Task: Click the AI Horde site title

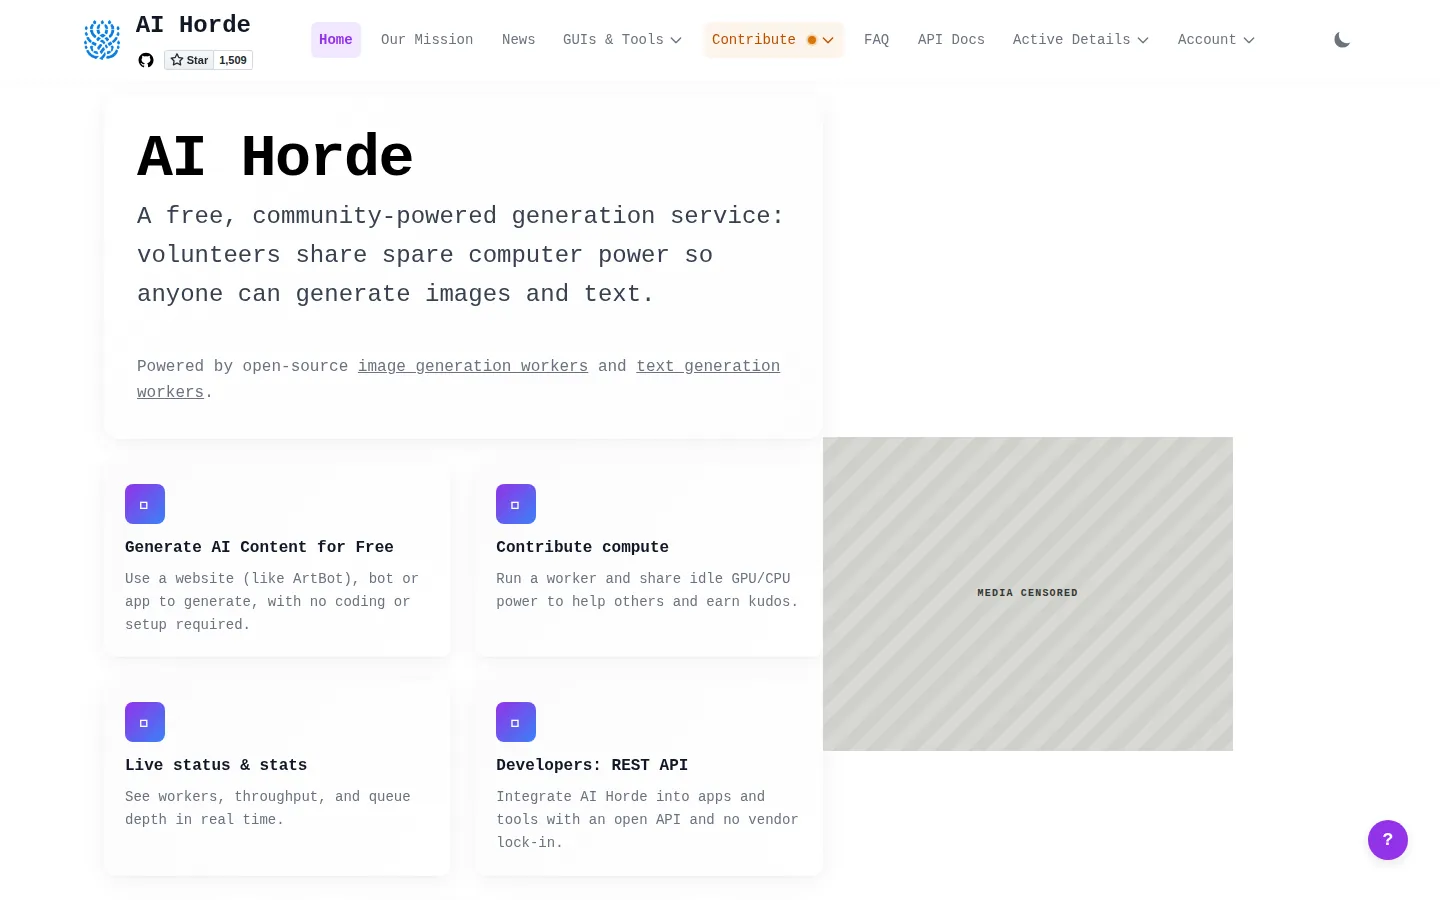Action: point(193,24)
